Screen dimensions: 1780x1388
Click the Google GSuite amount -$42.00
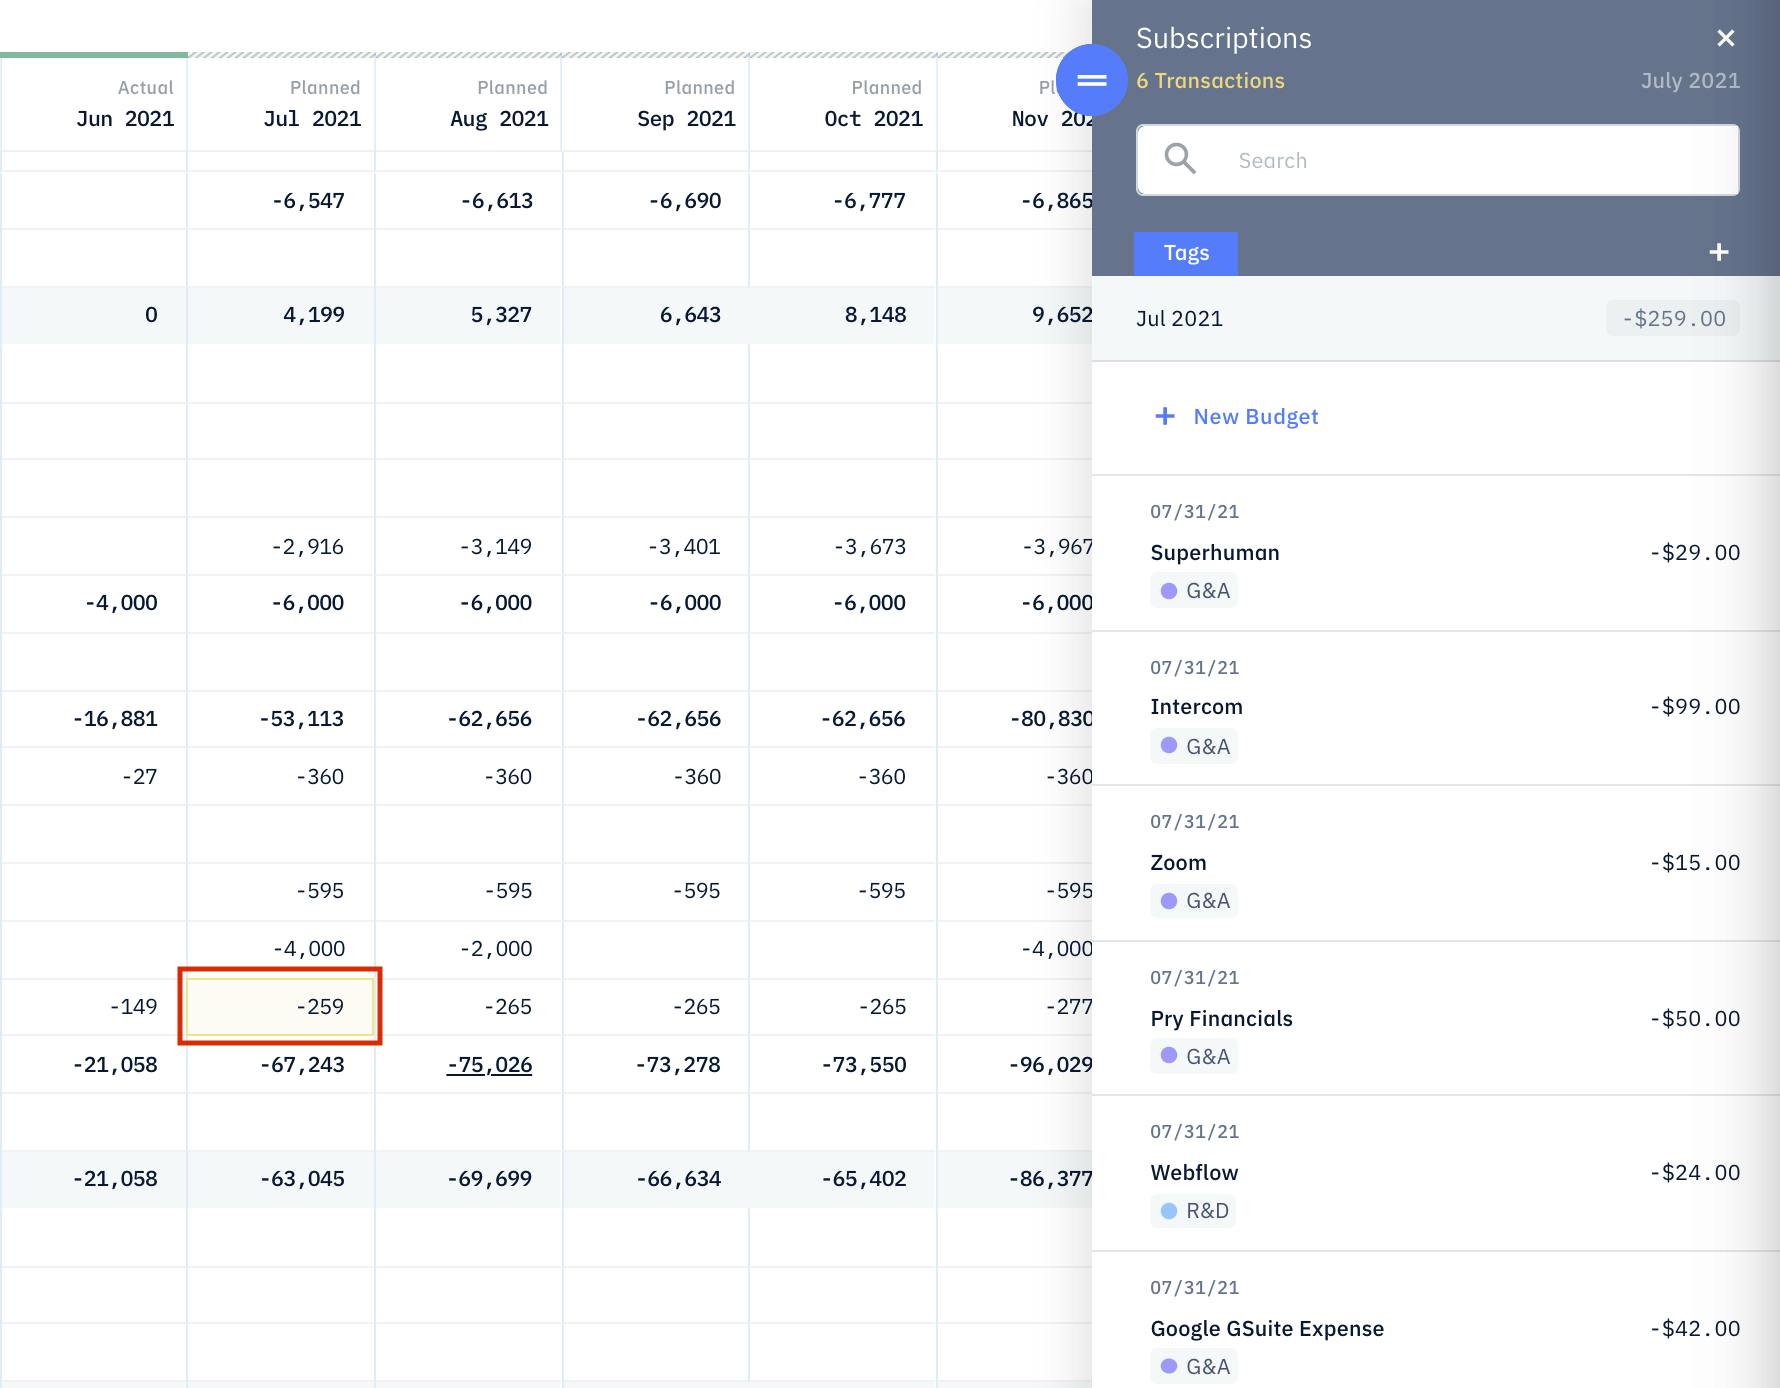[1695, 1328]
